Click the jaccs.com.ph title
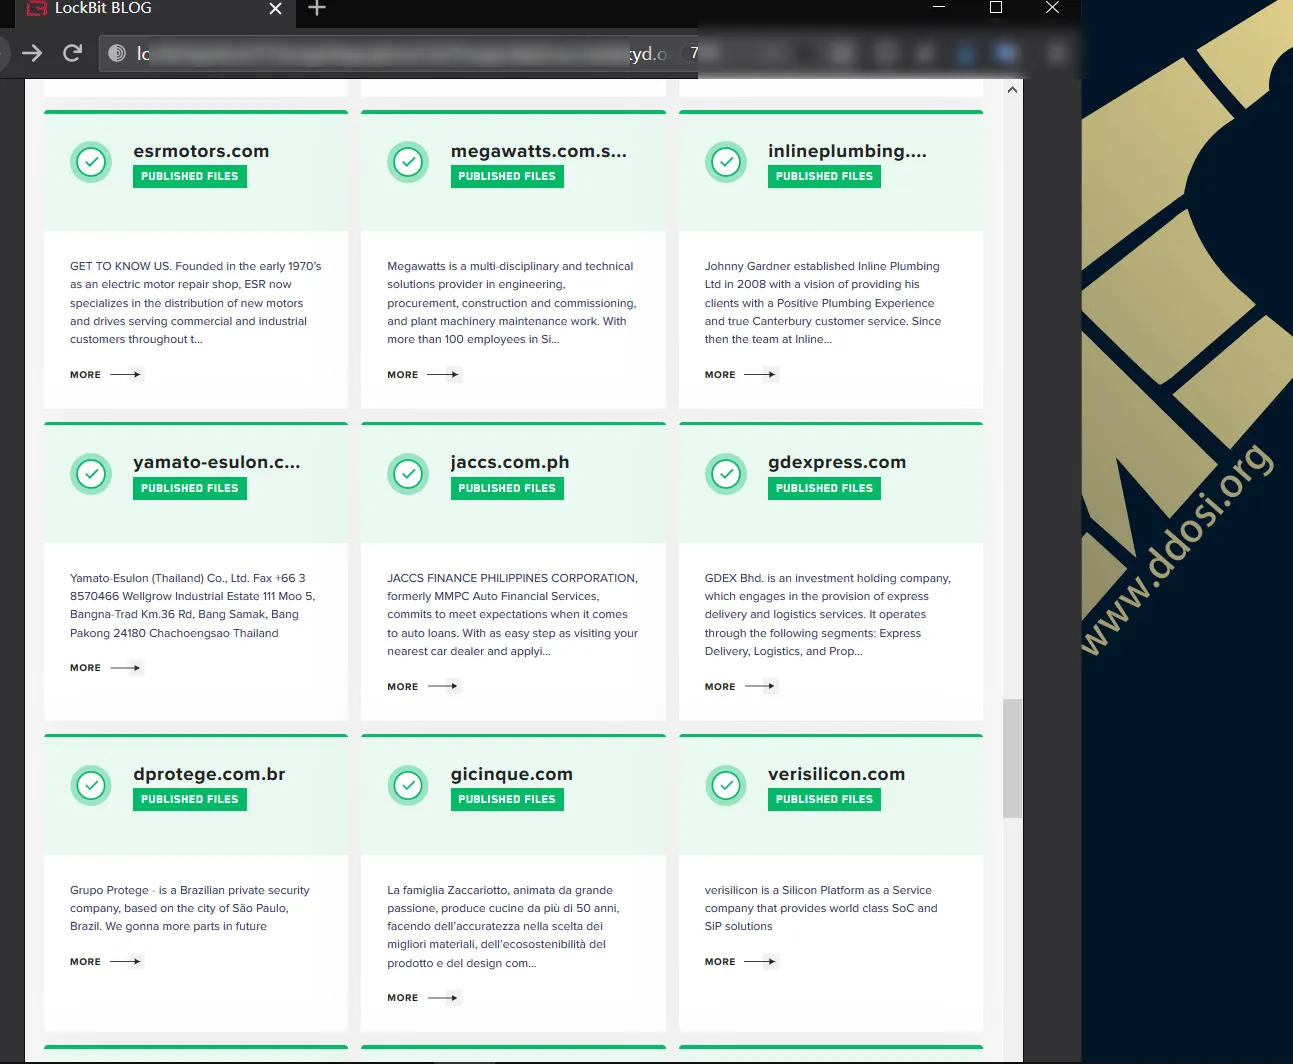 [x=510, y=462]
